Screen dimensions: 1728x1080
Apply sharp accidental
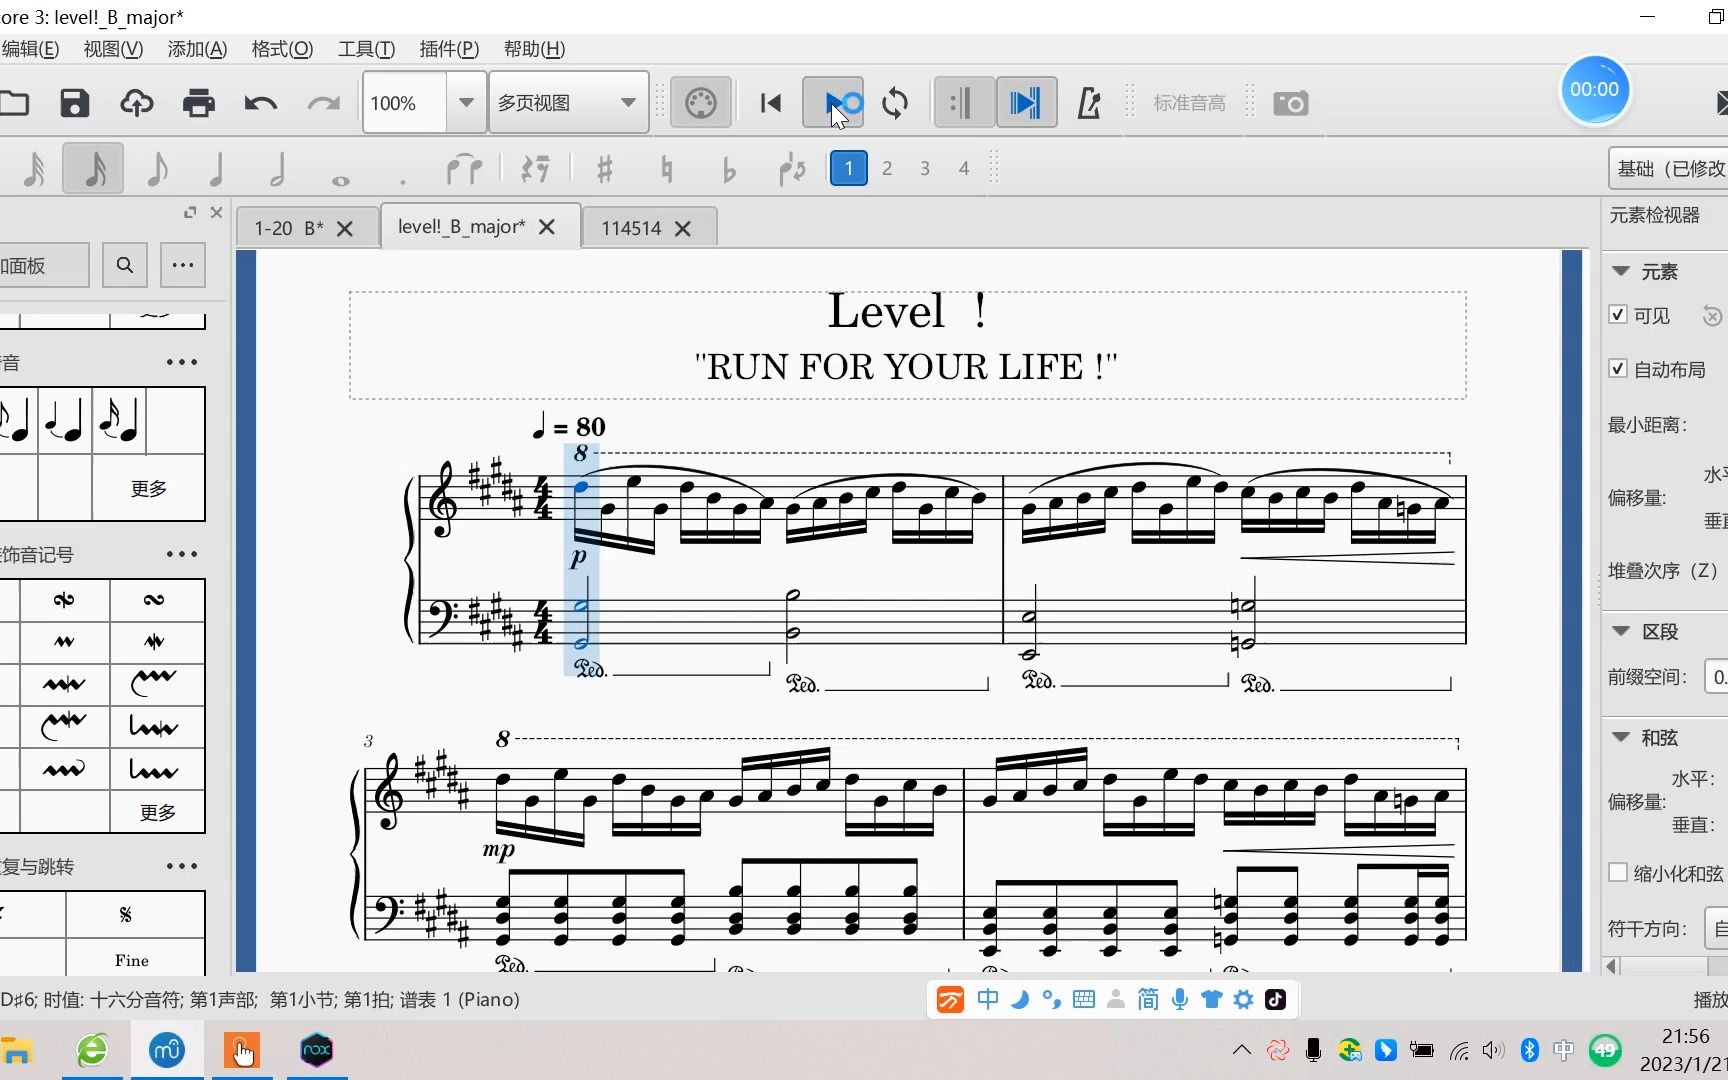[x=604, y=169]
